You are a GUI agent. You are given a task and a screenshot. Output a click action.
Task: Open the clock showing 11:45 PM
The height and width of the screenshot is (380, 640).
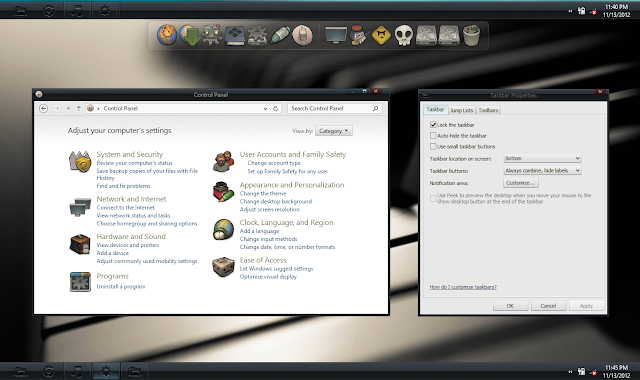coord(616,371)
